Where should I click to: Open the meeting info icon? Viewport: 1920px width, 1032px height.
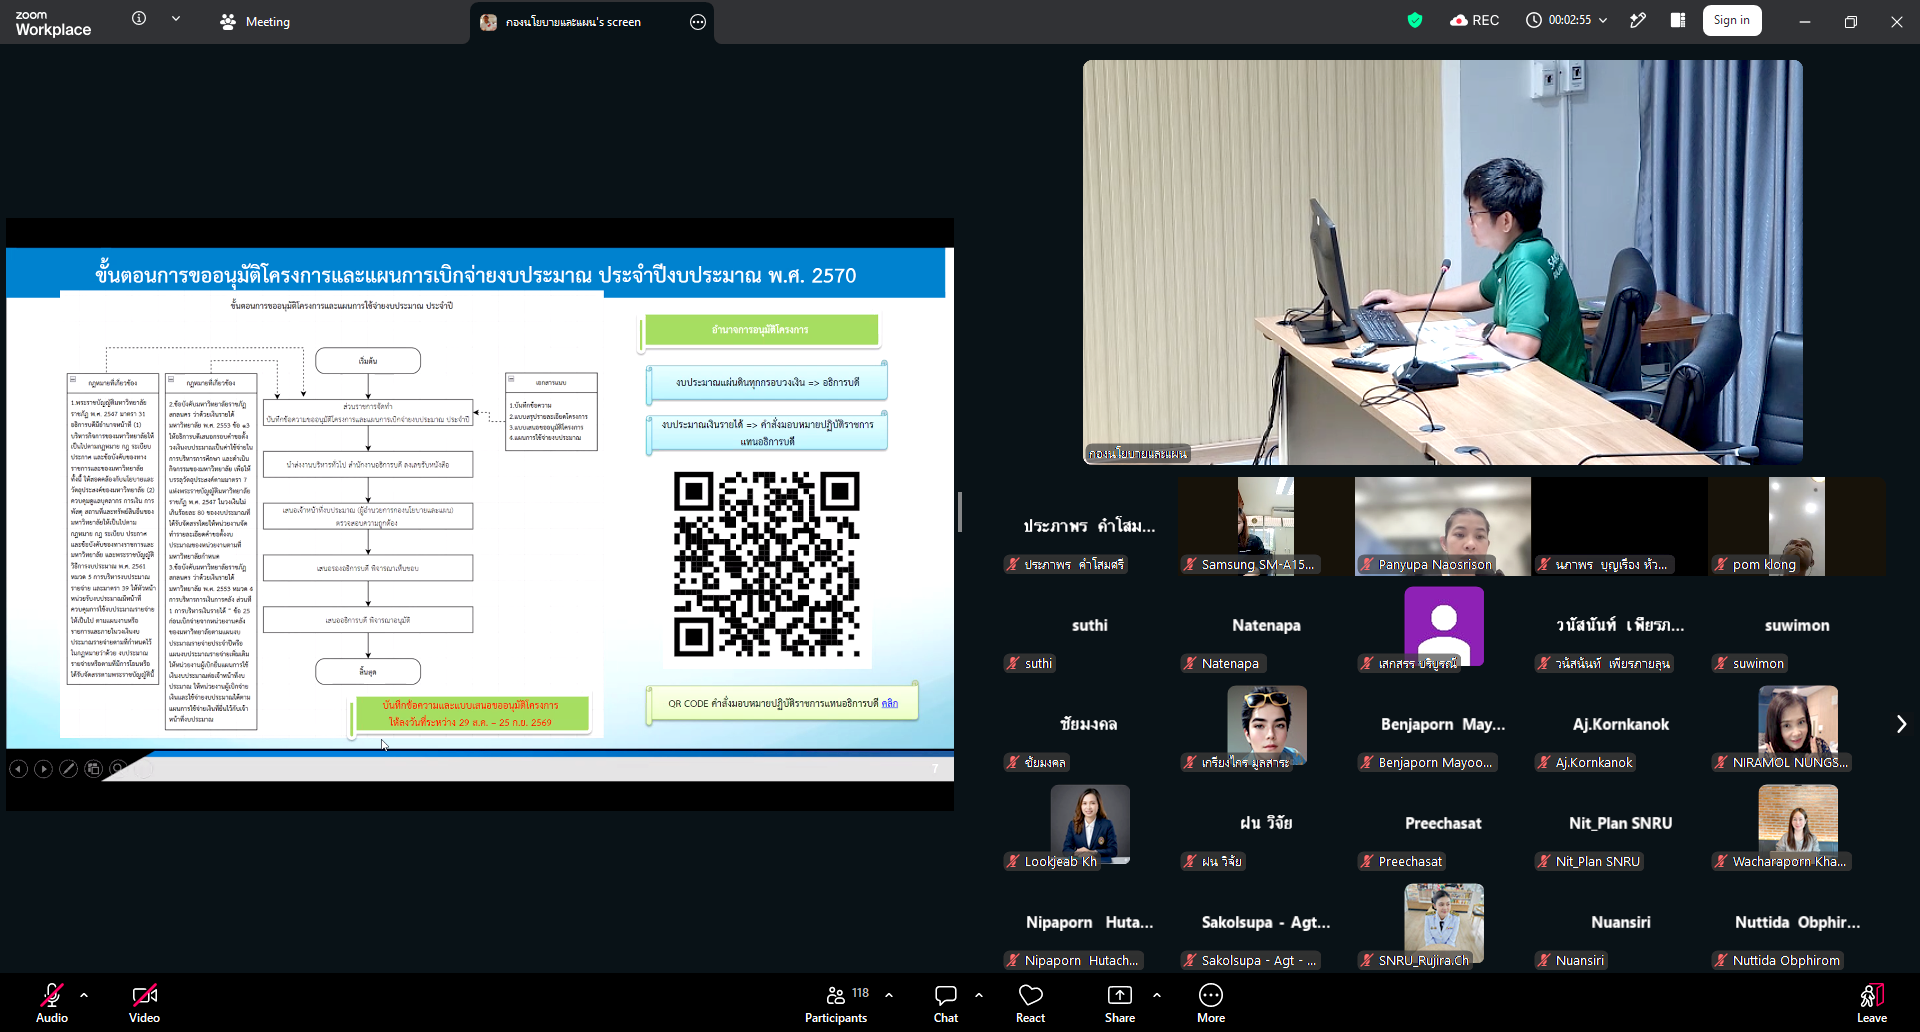[139, 18]
